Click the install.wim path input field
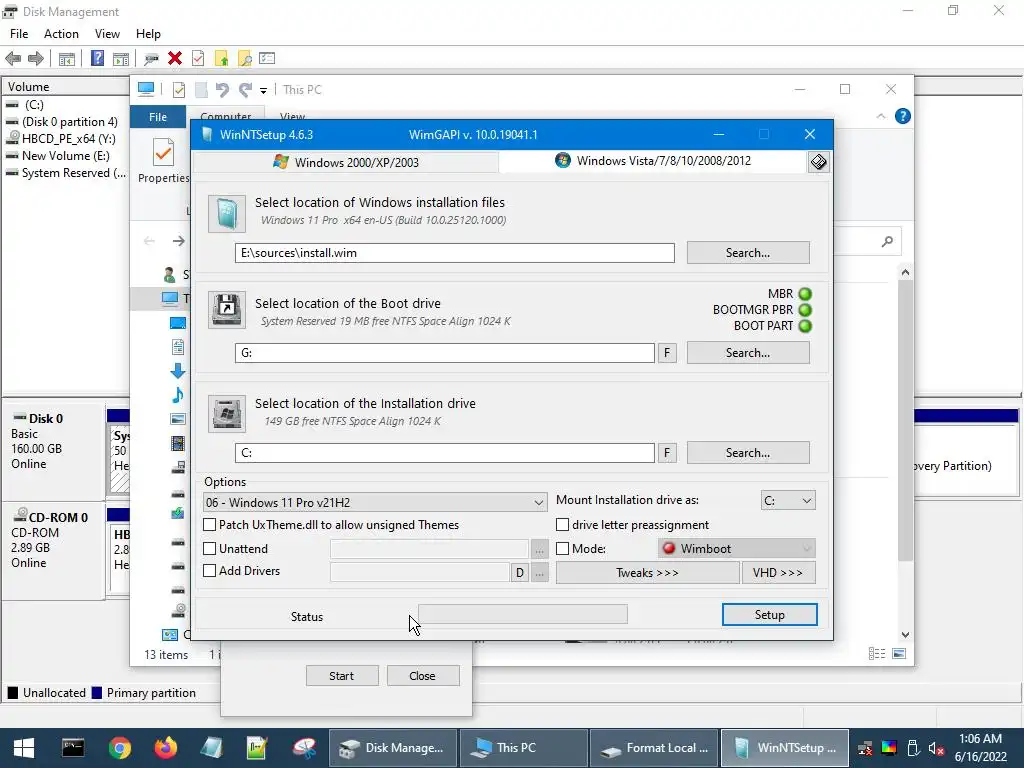Screen dimensions: 1024x768 (x=455, y=253)
